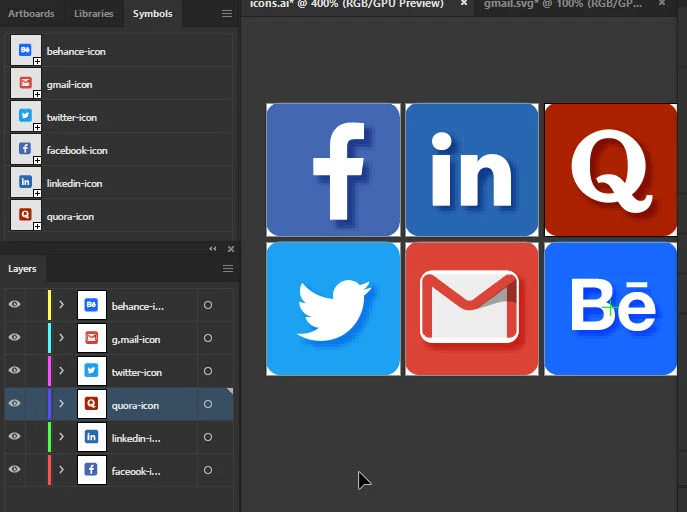Viewport: 687px width, 512px height.
Task: Target the twitter-icon layer using its circle
Action: [x=208, y=371]
